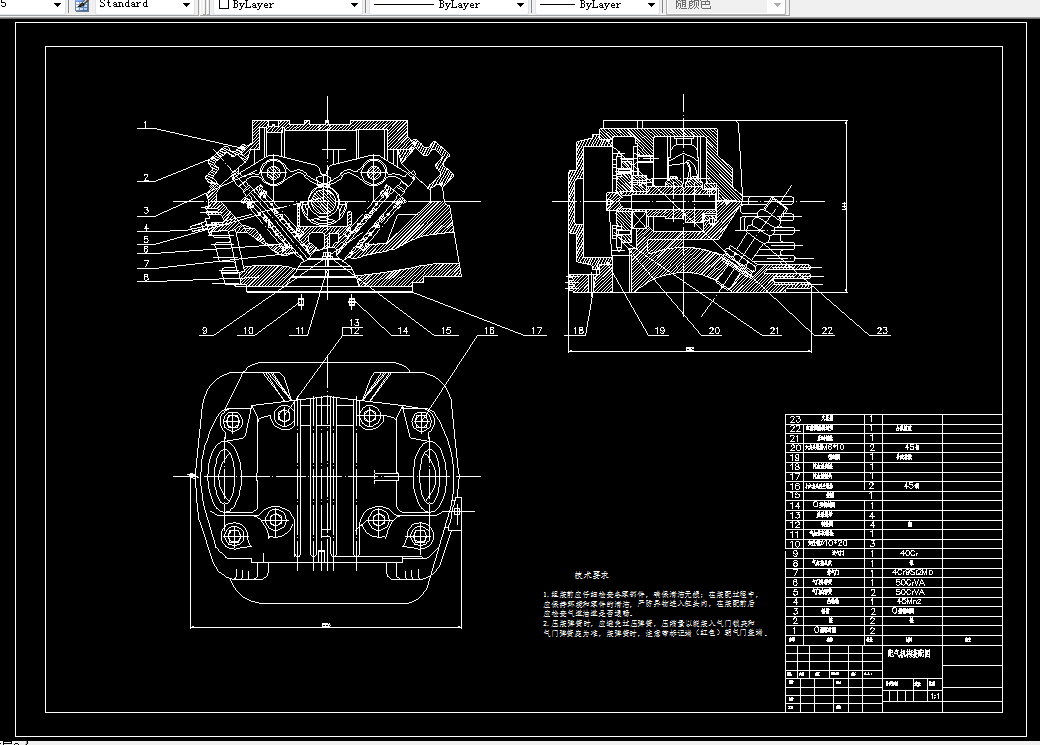
Task: Click the M6*10 part name in row 20
Action: [x=824, y=447]
